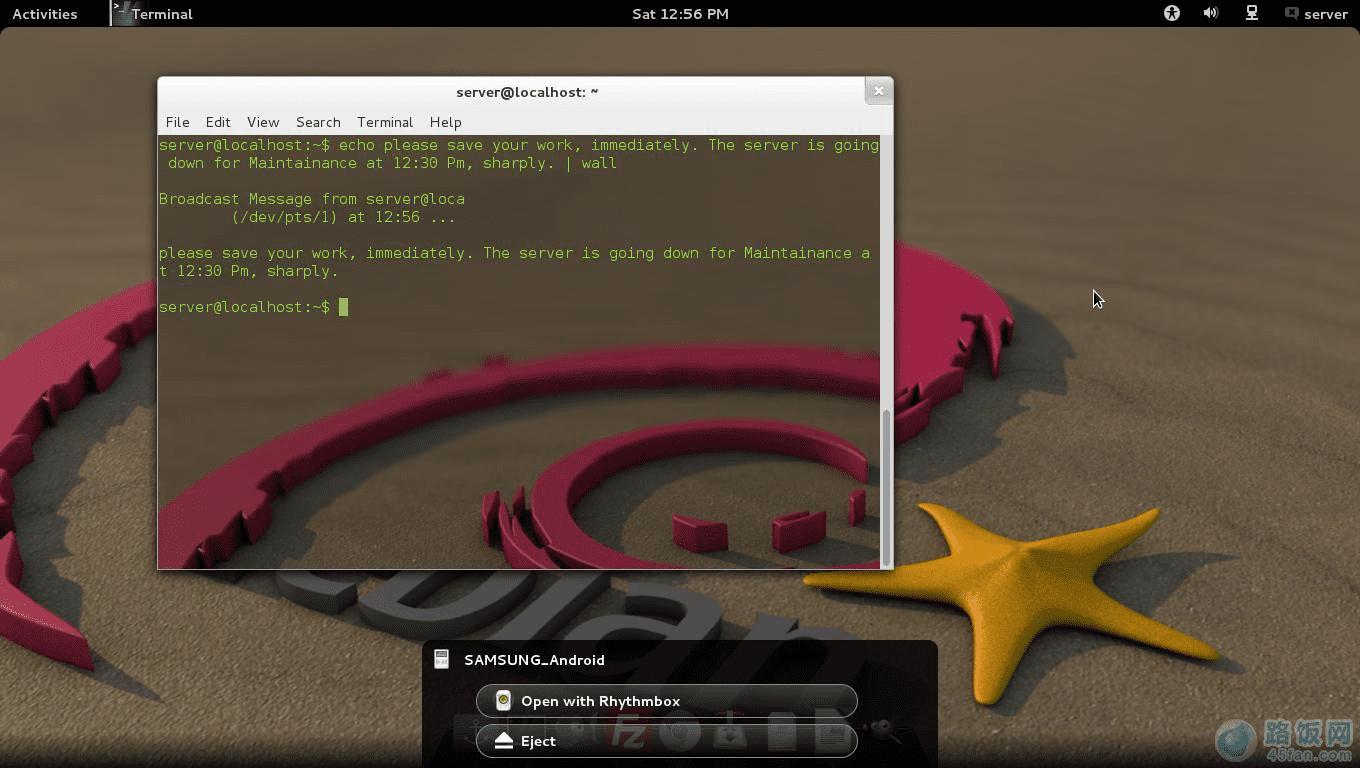1360x768 pixels.
Task: Open the clock calendar showing Sat 12:56 PM
Action: pyautogui.click(x=680, y=14)
